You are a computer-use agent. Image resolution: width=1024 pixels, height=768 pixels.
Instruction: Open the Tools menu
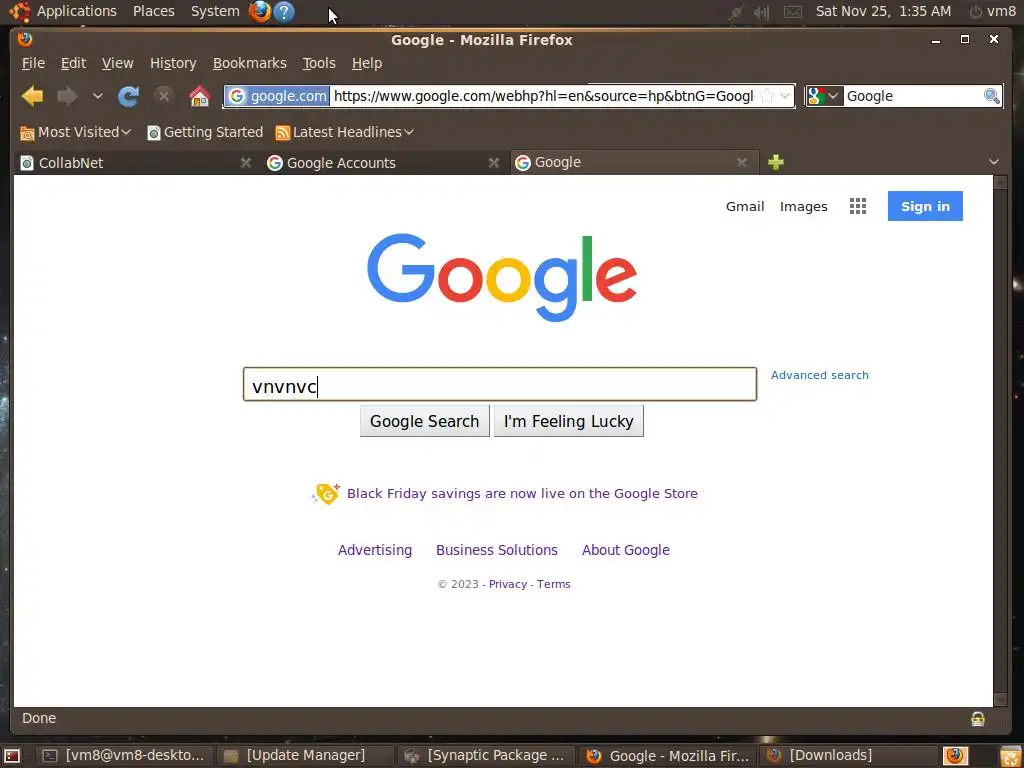coord(319,63)
